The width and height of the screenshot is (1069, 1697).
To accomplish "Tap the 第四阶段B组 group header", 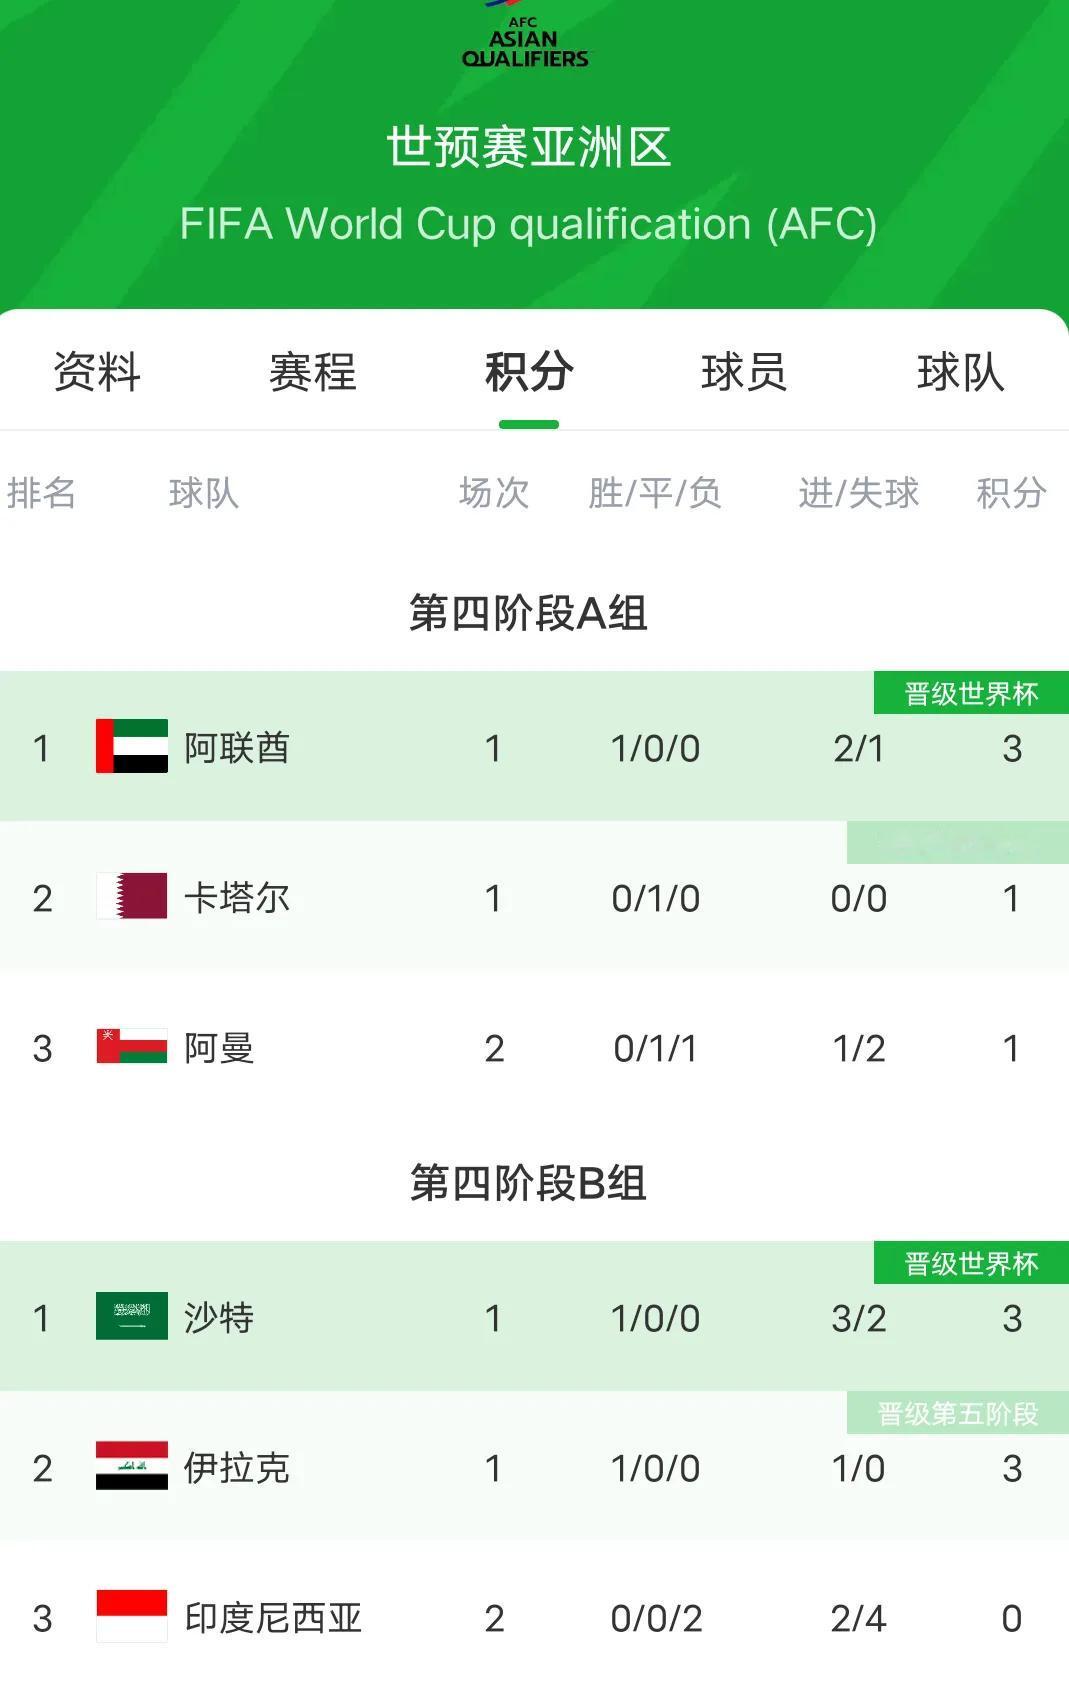I will [x=528, y=1183].
